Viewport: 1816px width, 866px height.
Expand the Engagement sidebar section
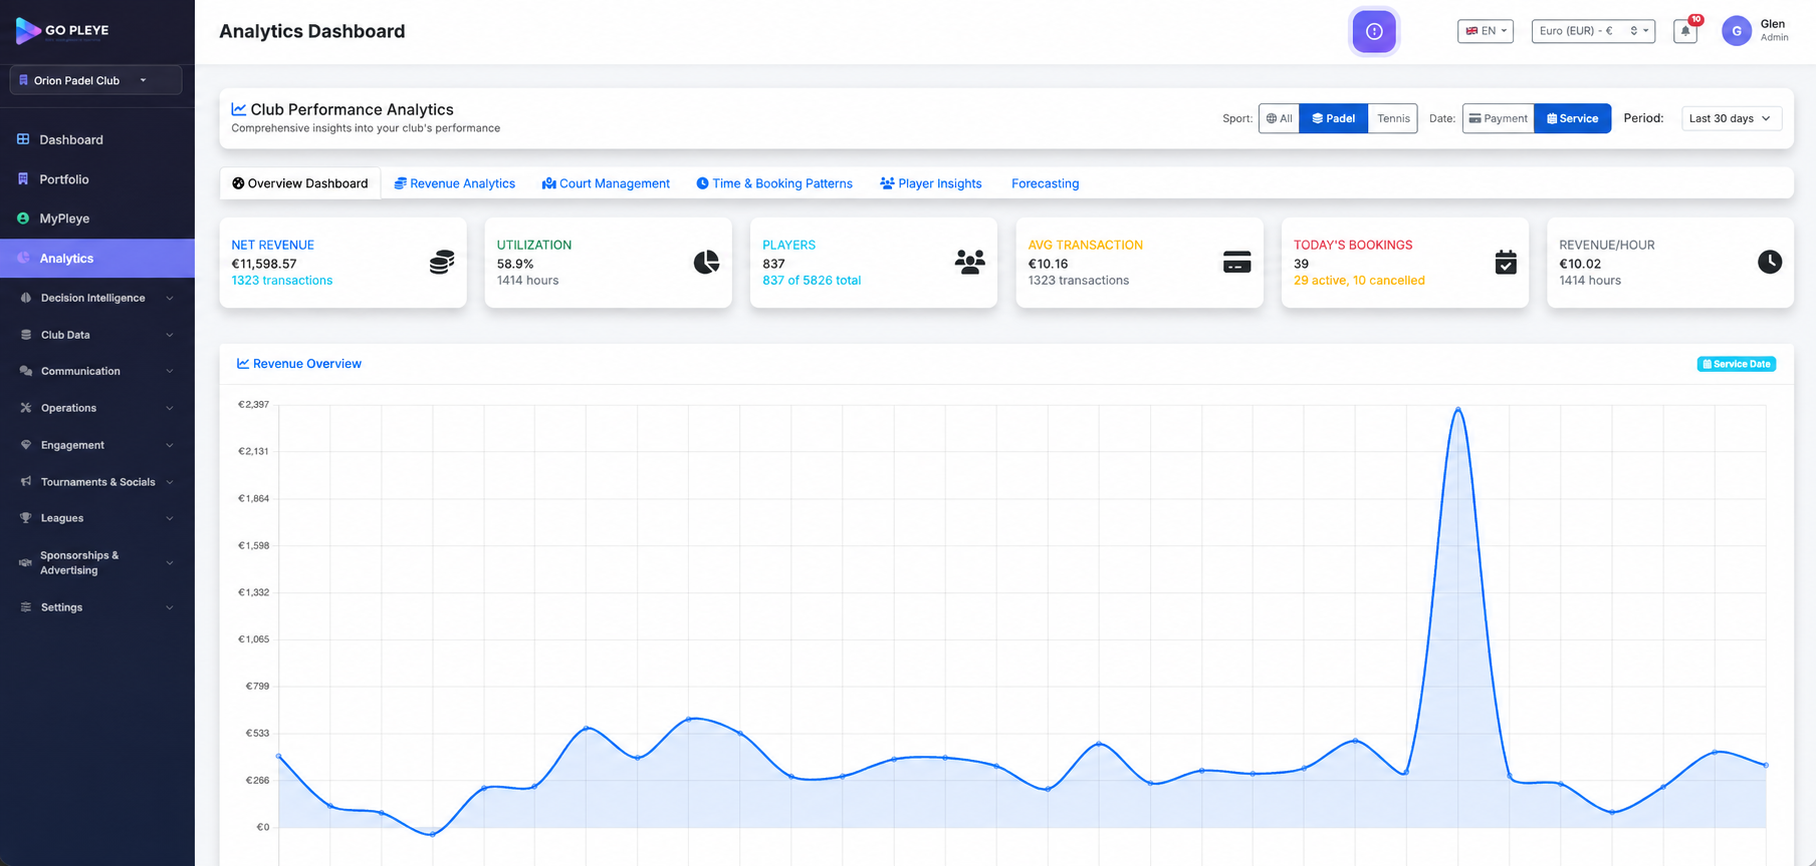pos(97,445)
